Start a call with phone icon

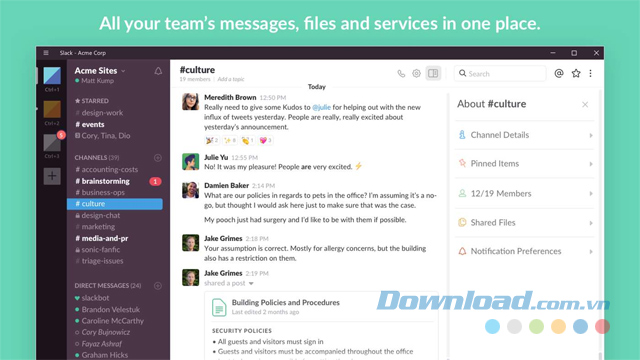pos(401,73)
